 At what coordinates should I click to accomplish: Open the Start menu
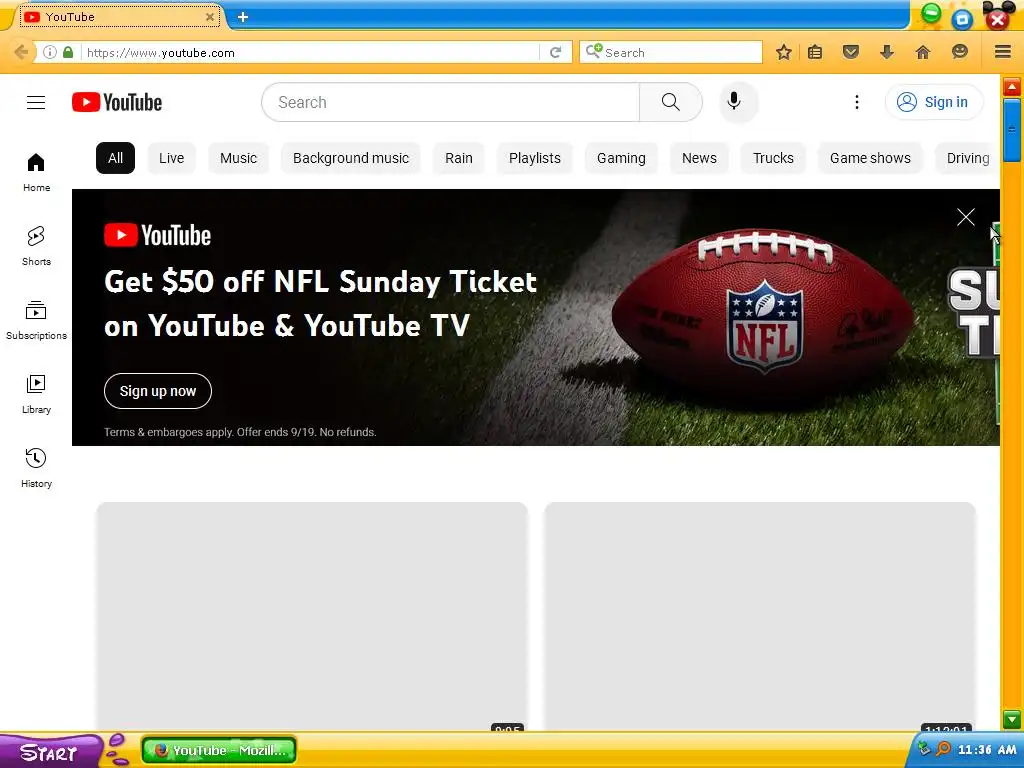click(50, 752)
